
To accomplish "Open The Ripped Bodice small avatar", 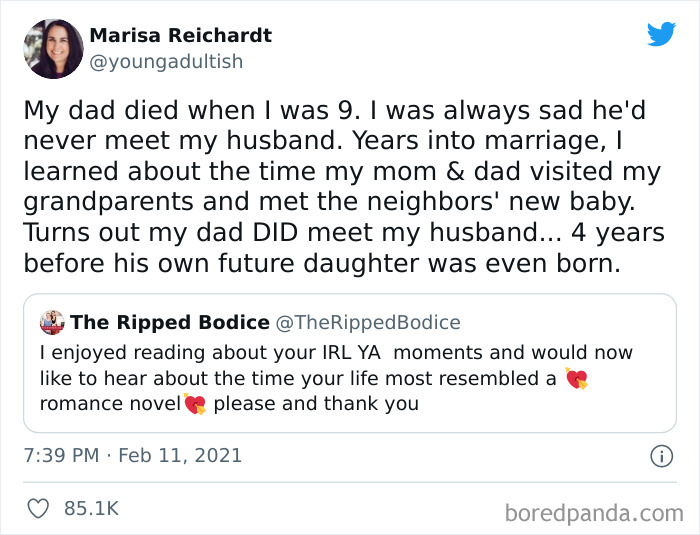I will [x=51, y=322].
